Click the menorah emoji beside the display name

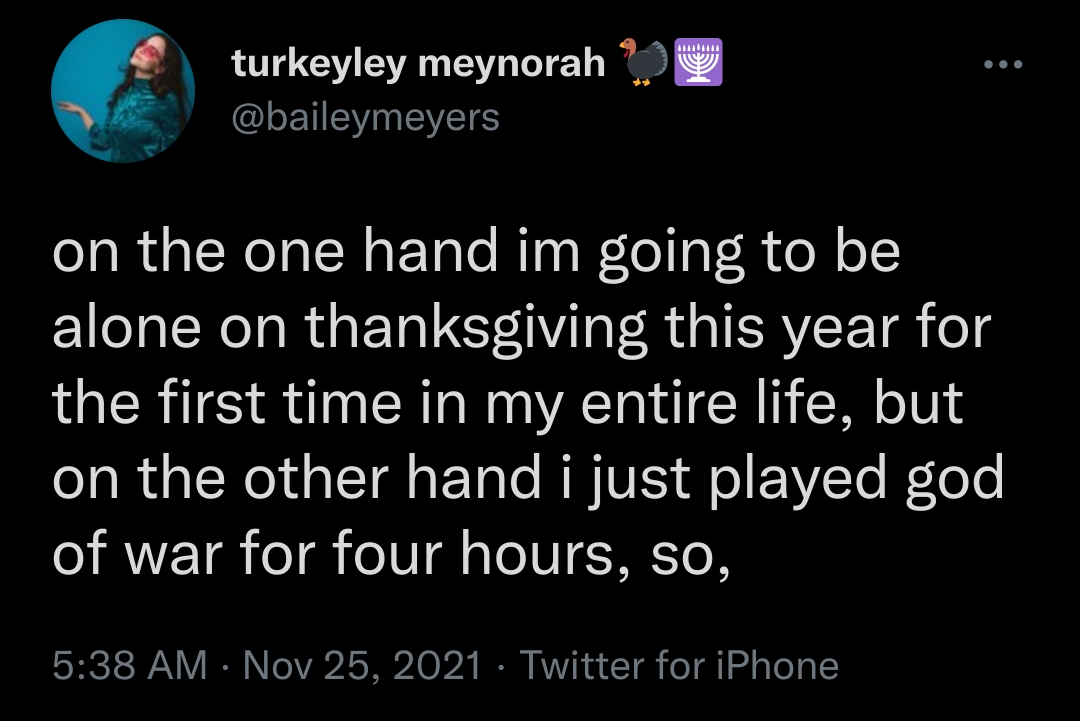pos(699,63)
